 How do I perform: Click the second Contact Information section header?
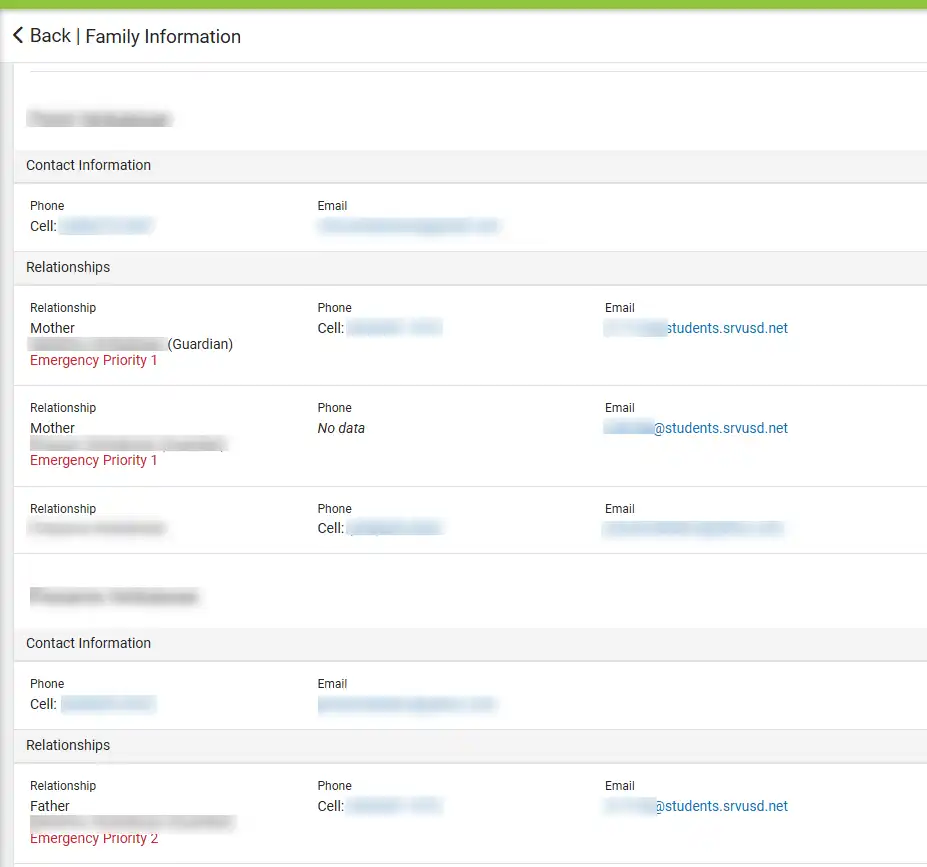click(88, 643)
